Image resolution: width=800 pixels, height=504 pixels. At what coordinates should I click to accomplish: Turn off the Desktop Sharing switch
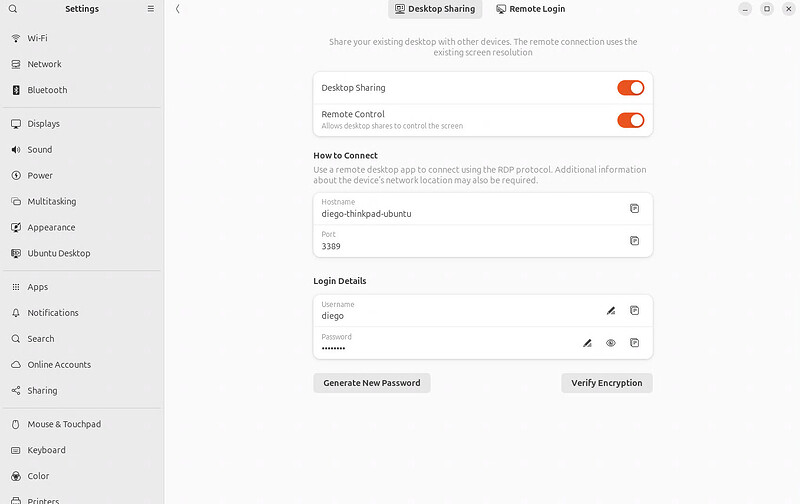[x=630, y=88]
